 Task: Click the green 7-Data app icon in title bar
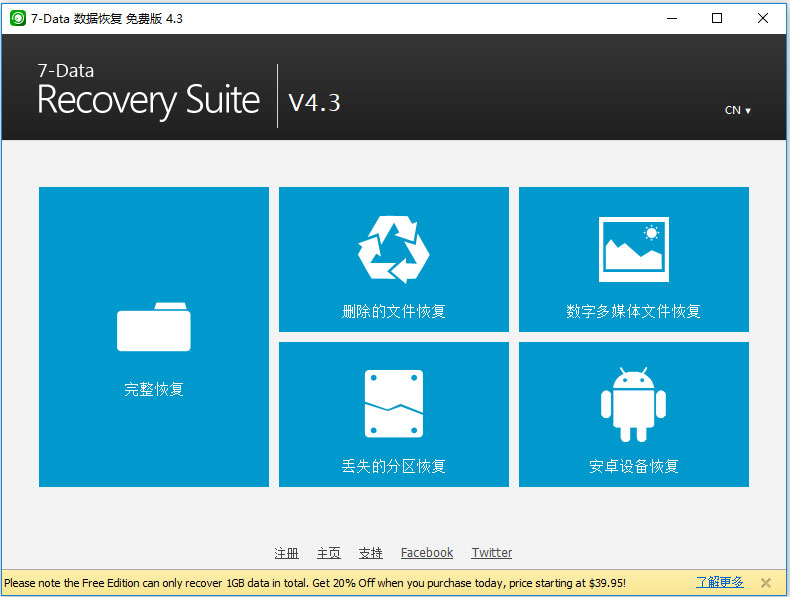[x=18, y=19]
